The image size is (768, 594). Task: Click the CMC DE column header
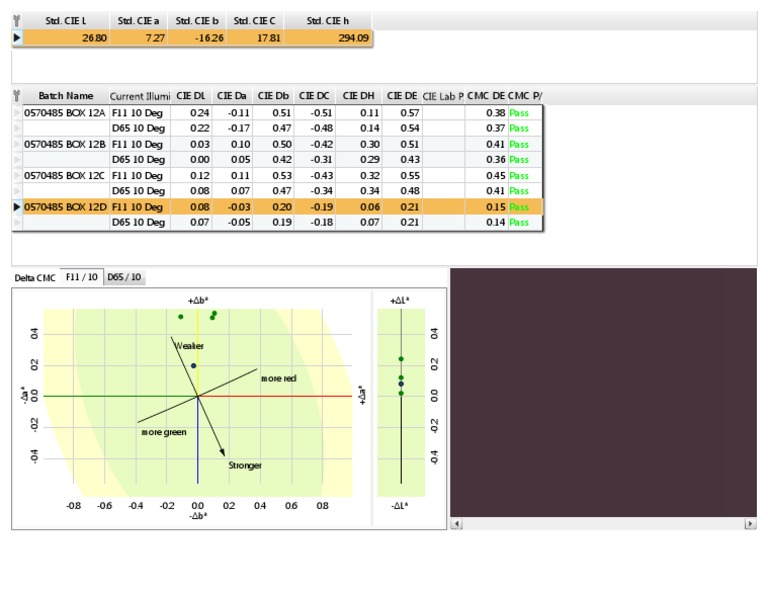(x=485, y=96)
